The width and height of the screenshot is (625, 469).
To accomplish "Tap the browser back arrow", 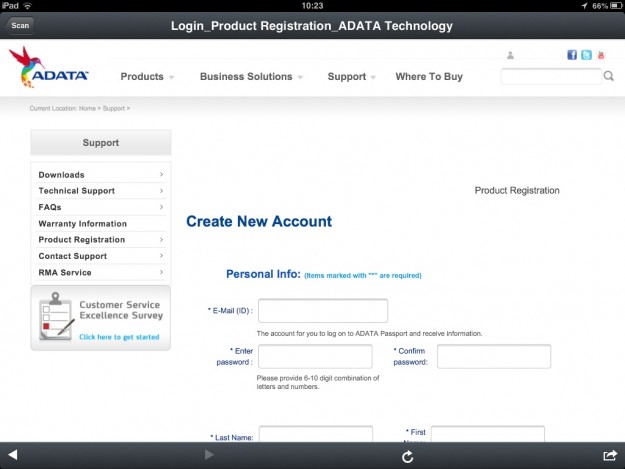I will 13,456.
